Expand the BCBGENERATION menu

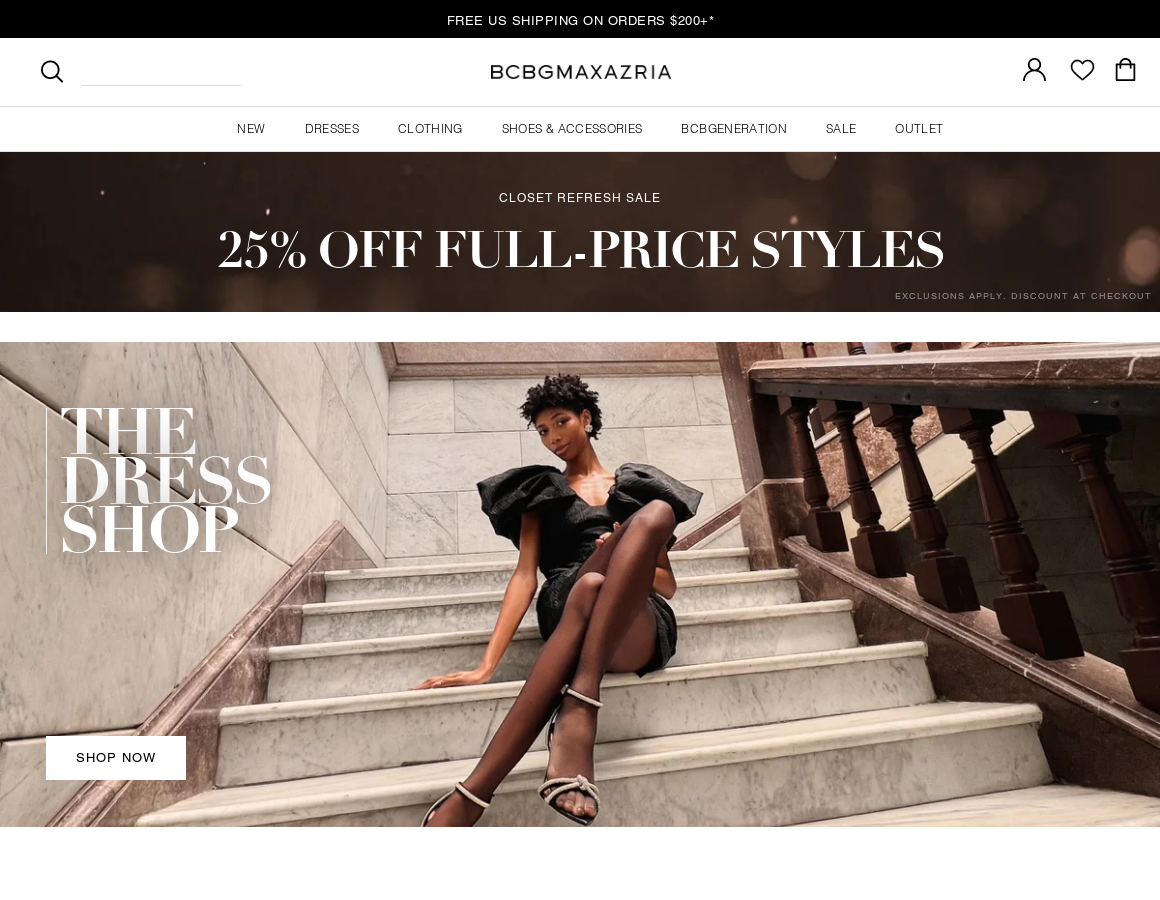(x=734, y=129)
